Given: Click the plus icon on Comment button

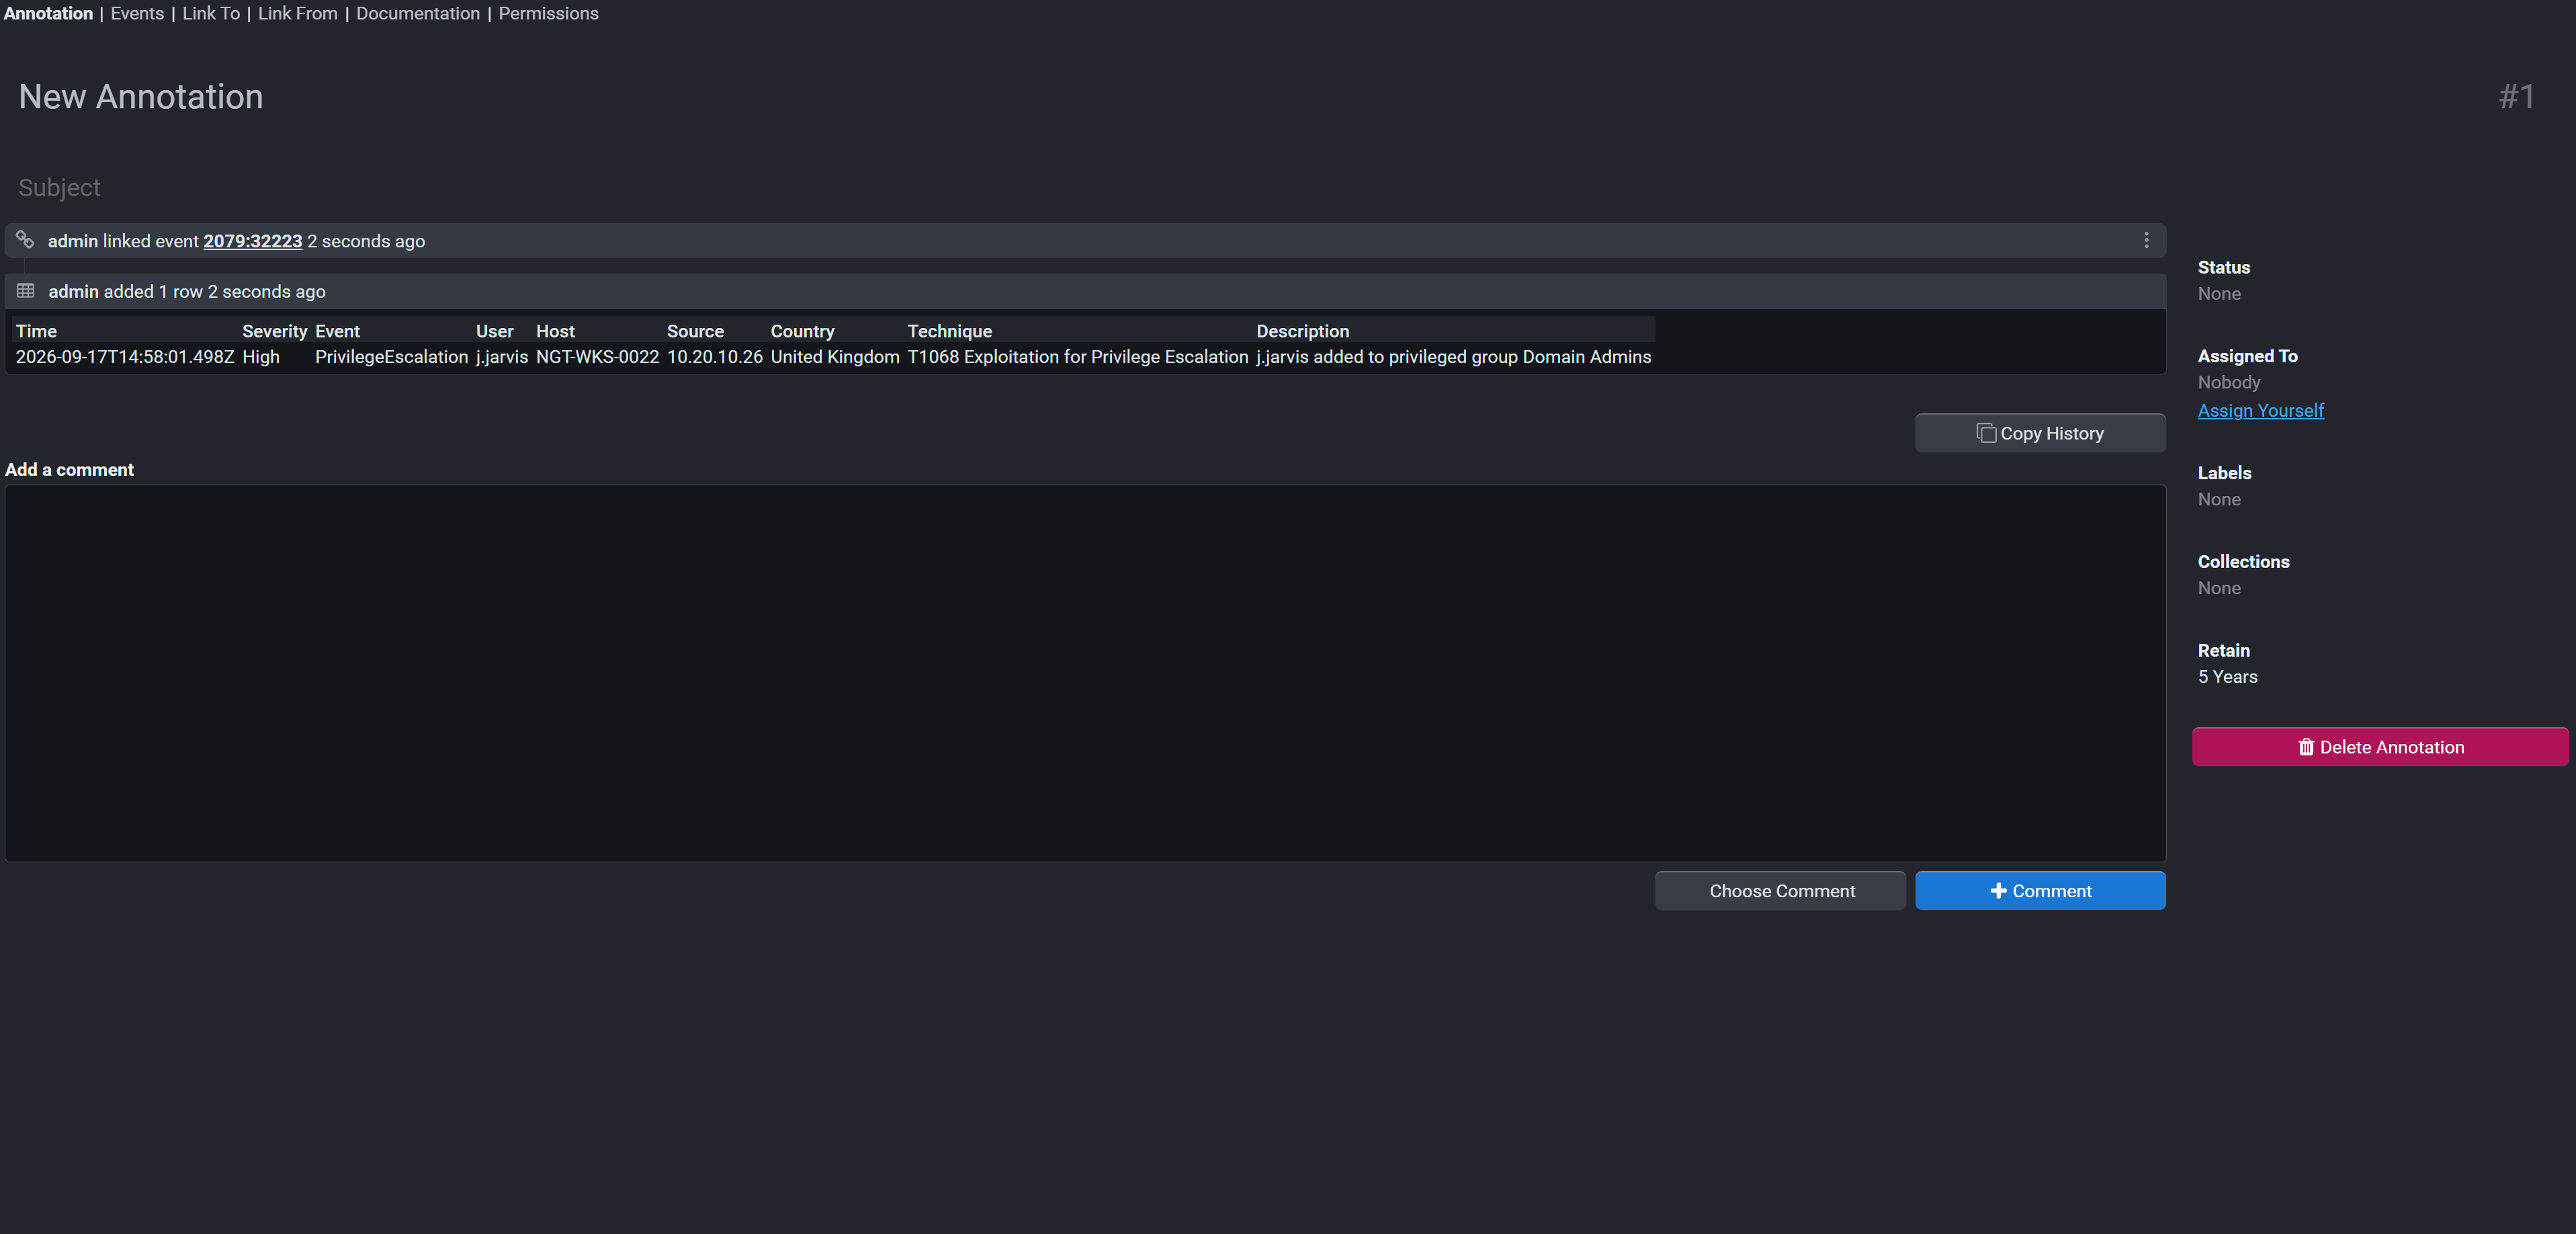Looking at the screenshot, I should point(1998,891).
